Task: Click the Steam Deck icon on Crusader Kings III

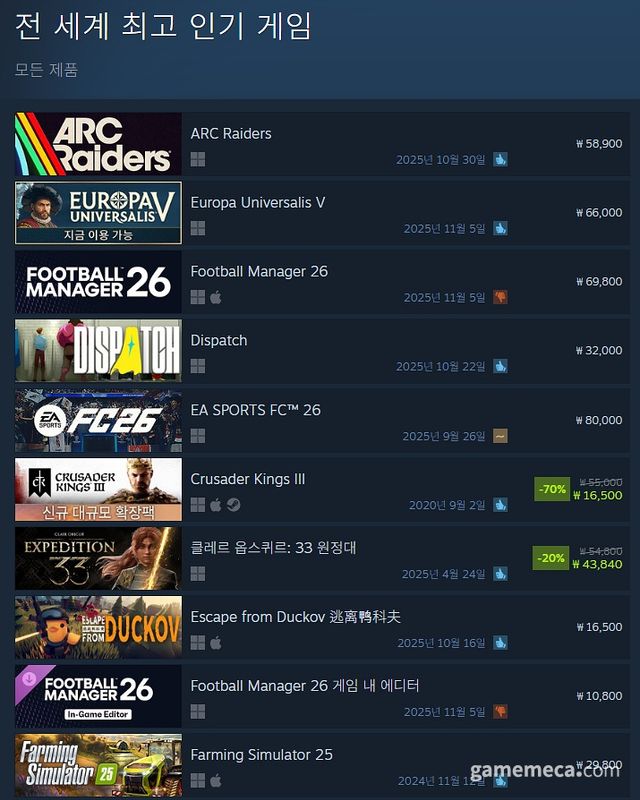Action: [234, 505]
